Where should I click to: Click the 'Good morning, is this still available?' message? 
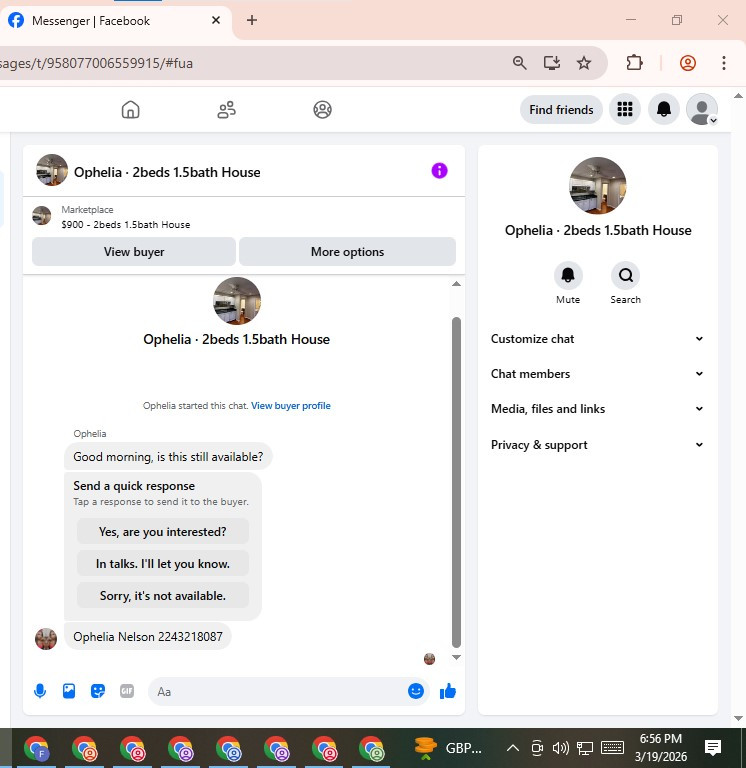coord(168,456)
